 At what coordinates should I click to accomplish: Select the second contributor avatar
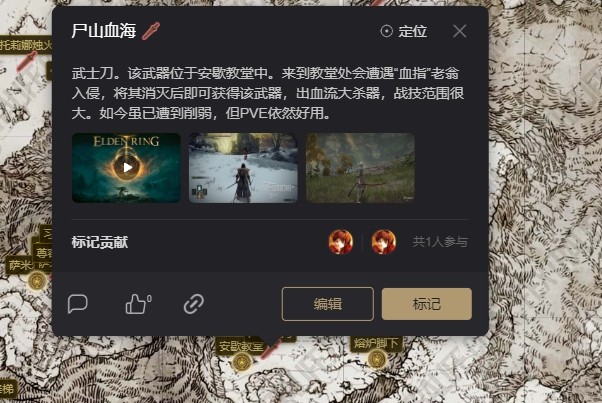pyautogui.click(x=384, y=242)
